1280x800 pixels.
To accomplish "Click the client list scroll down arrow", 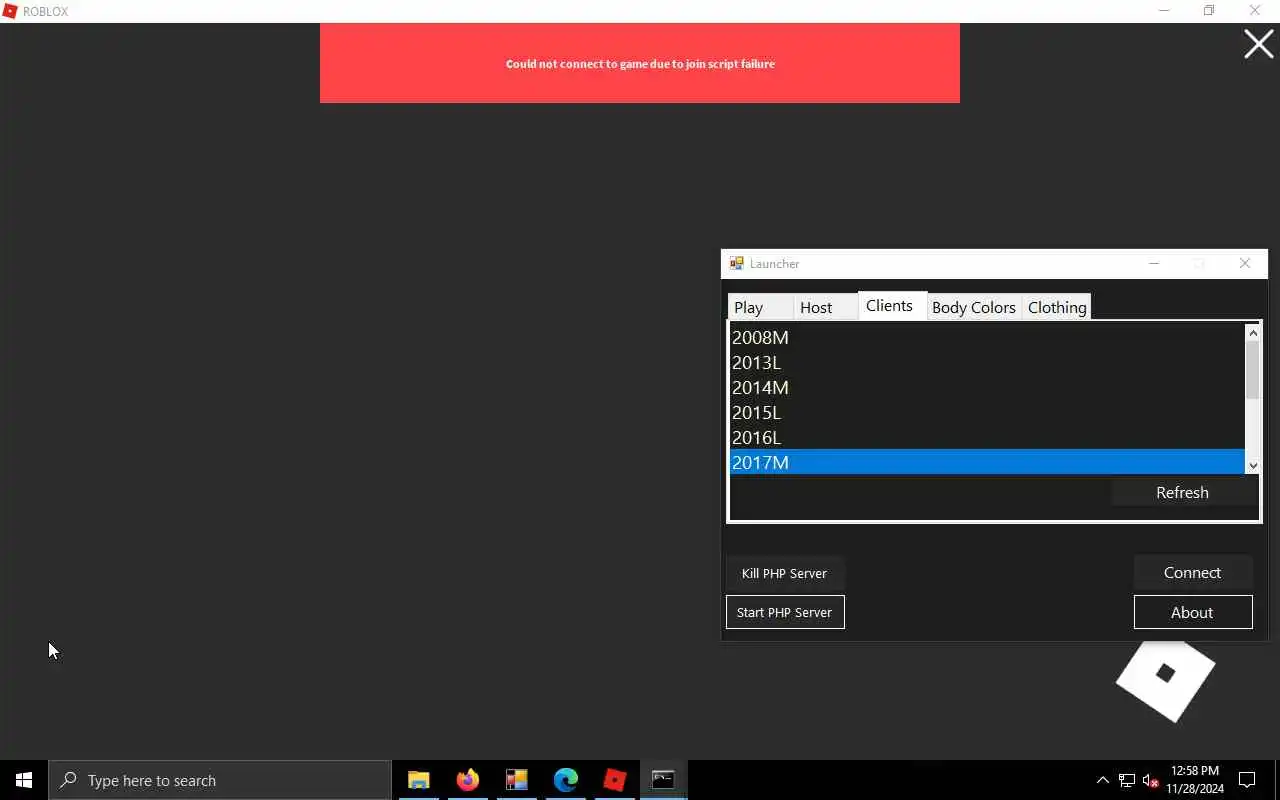I will coord(1253,466).
